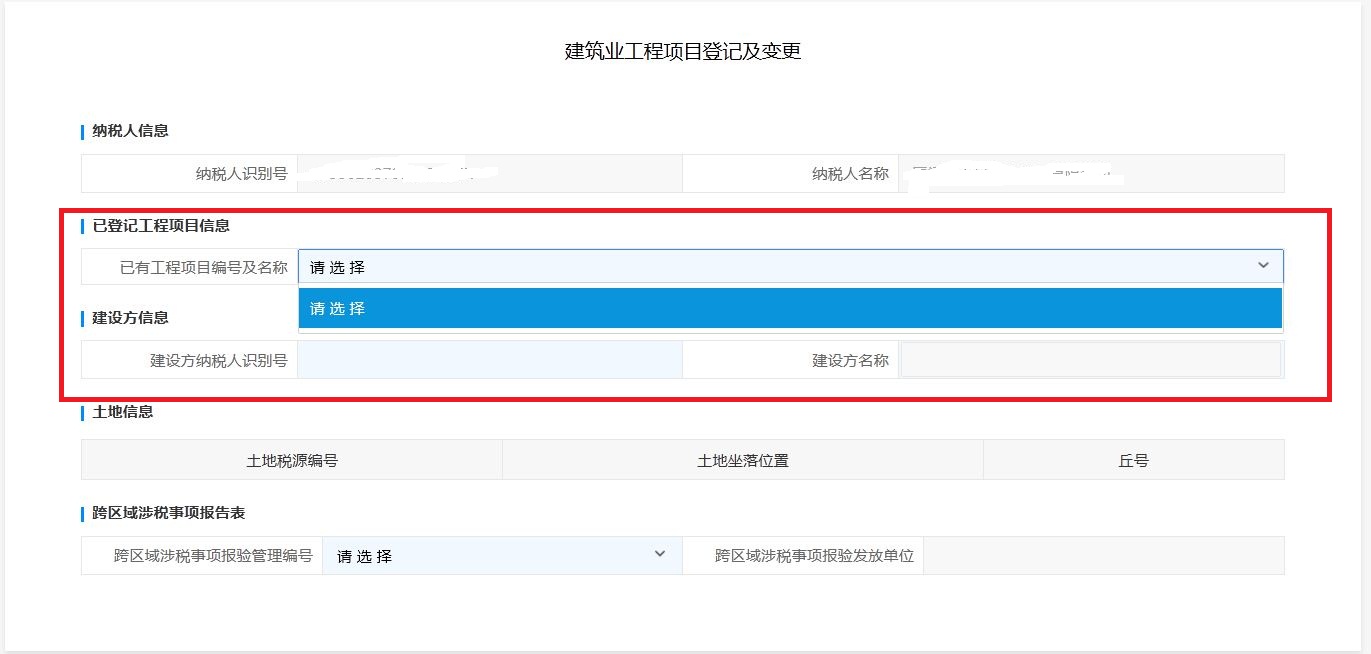Click the 建筑业工程项目登记及变更 page title
Viewport: 1371px width, 654px height.
coord(685,51)
